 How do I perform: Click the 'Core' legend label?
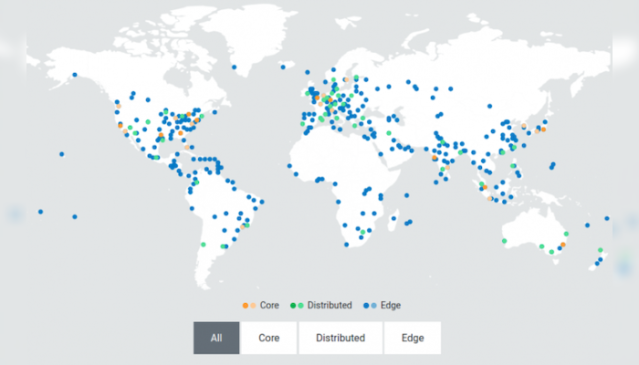click(269, 305)
